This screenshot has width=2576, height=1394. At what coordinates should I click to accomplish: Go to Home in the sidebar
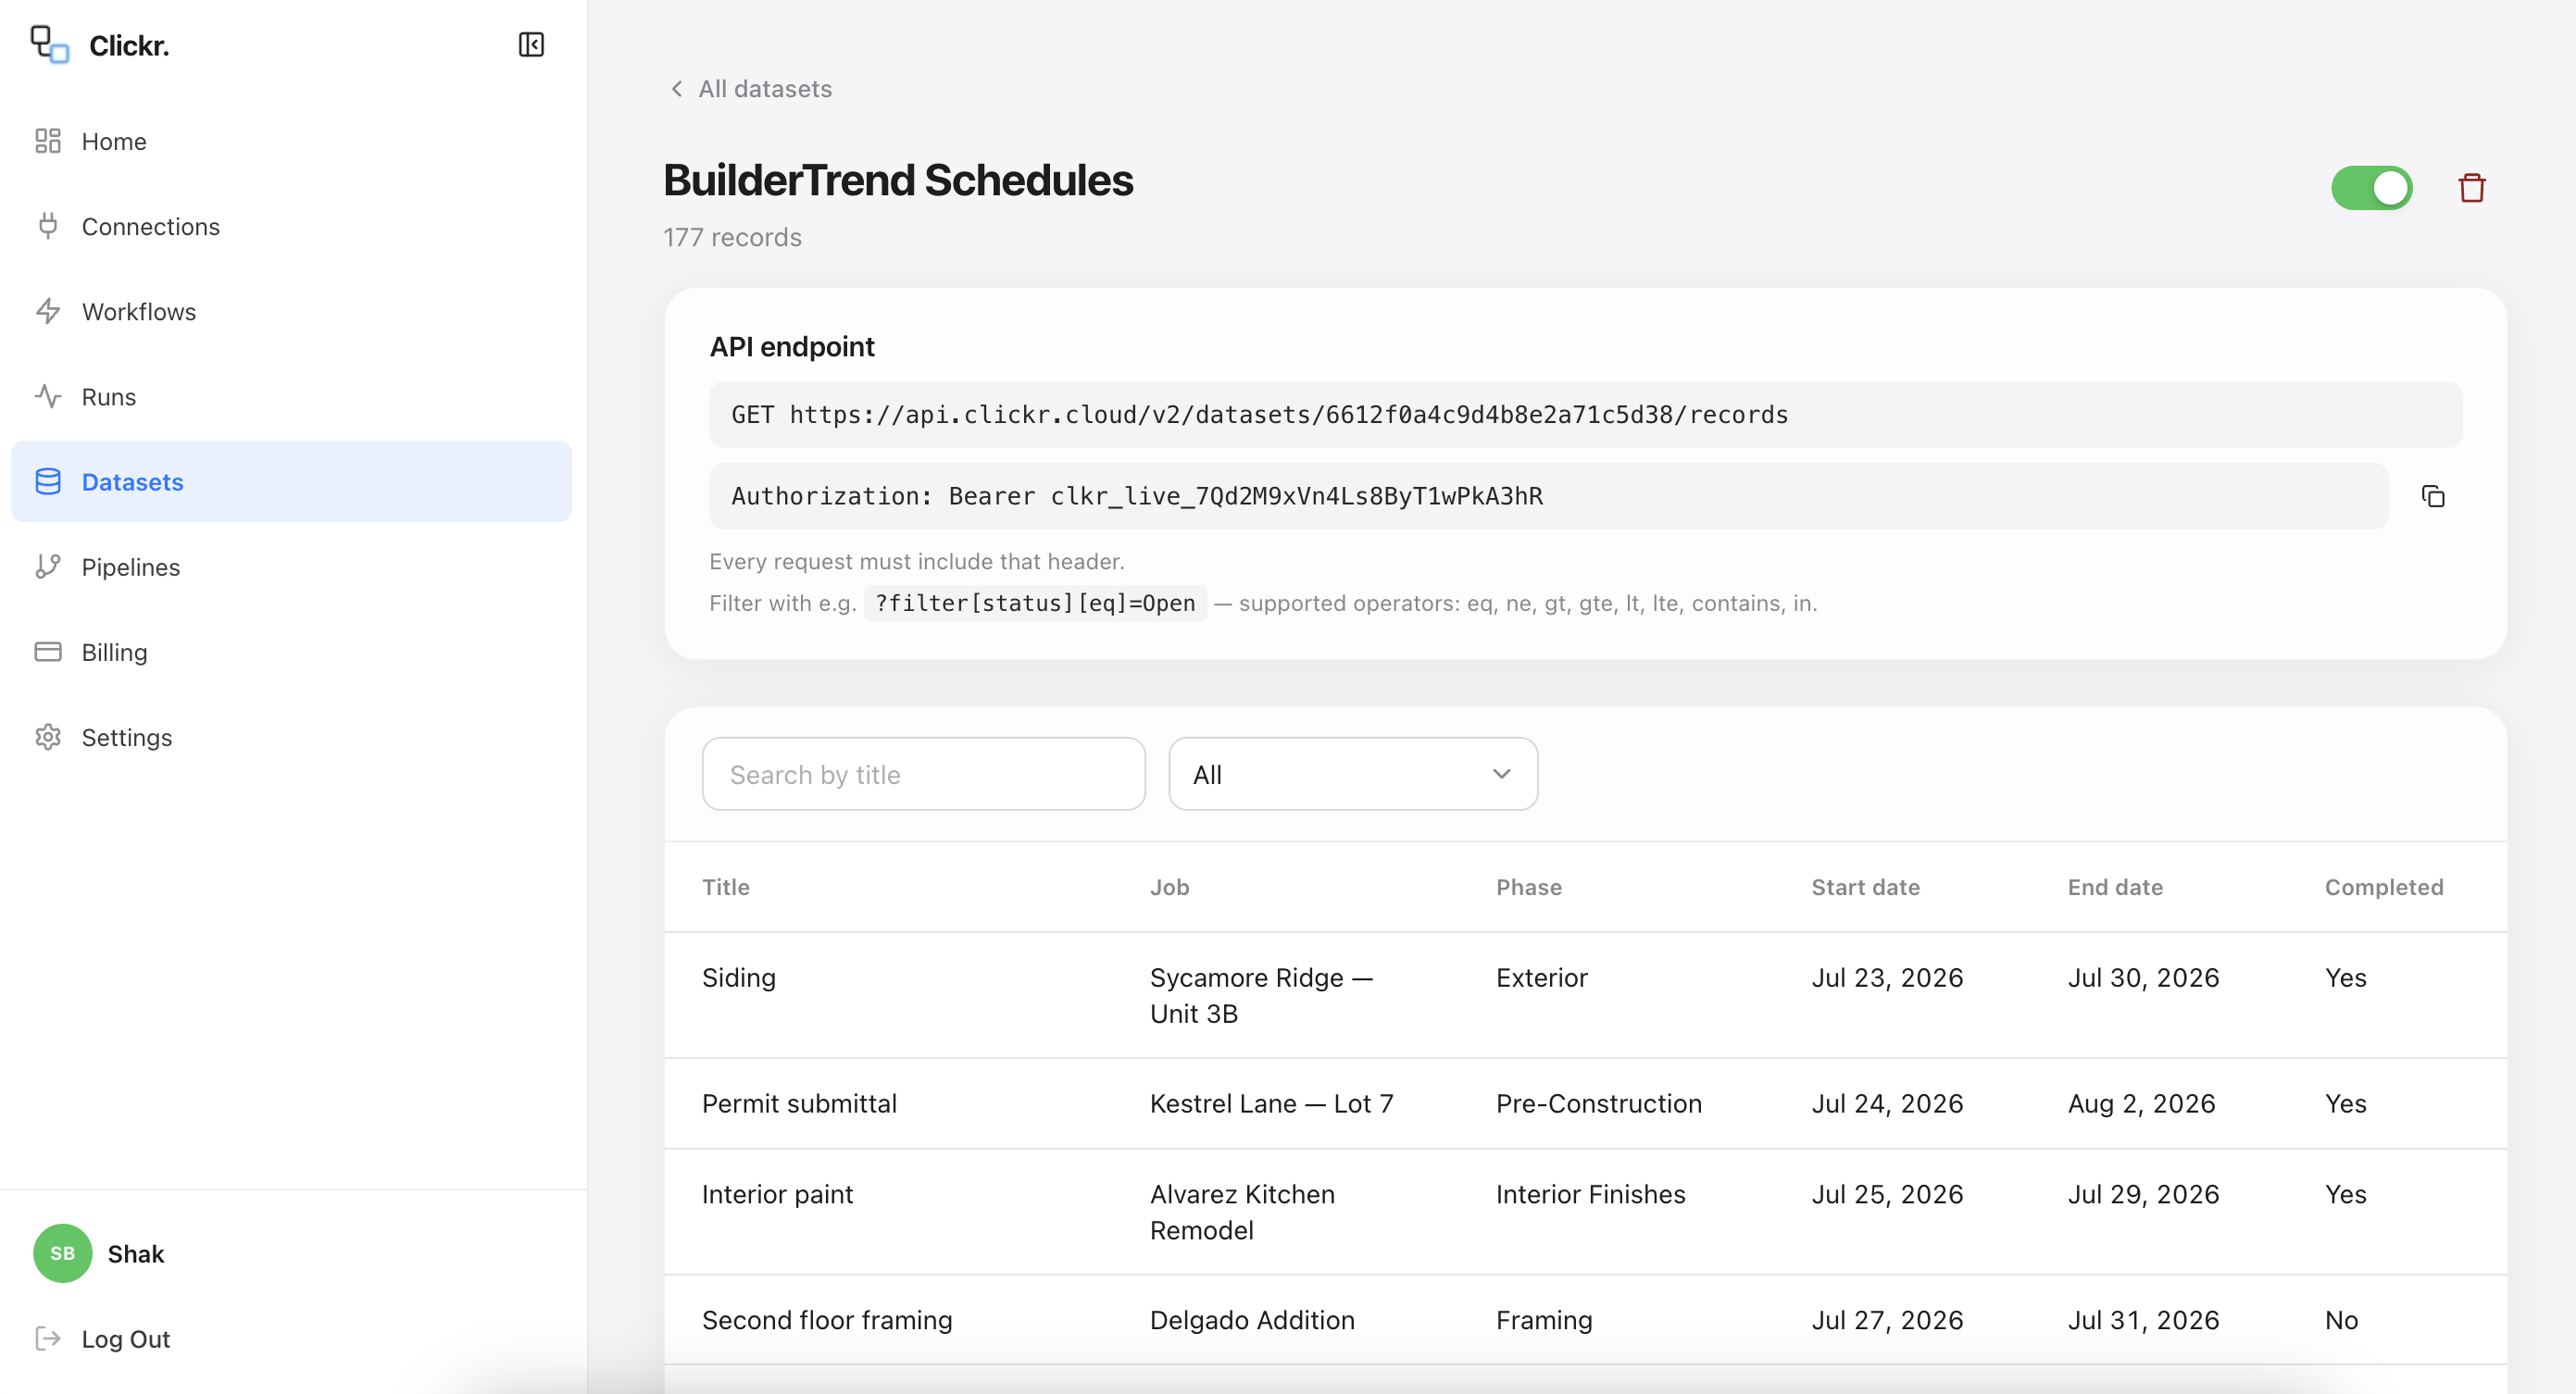pyautogui.click(x=291, y=141)
